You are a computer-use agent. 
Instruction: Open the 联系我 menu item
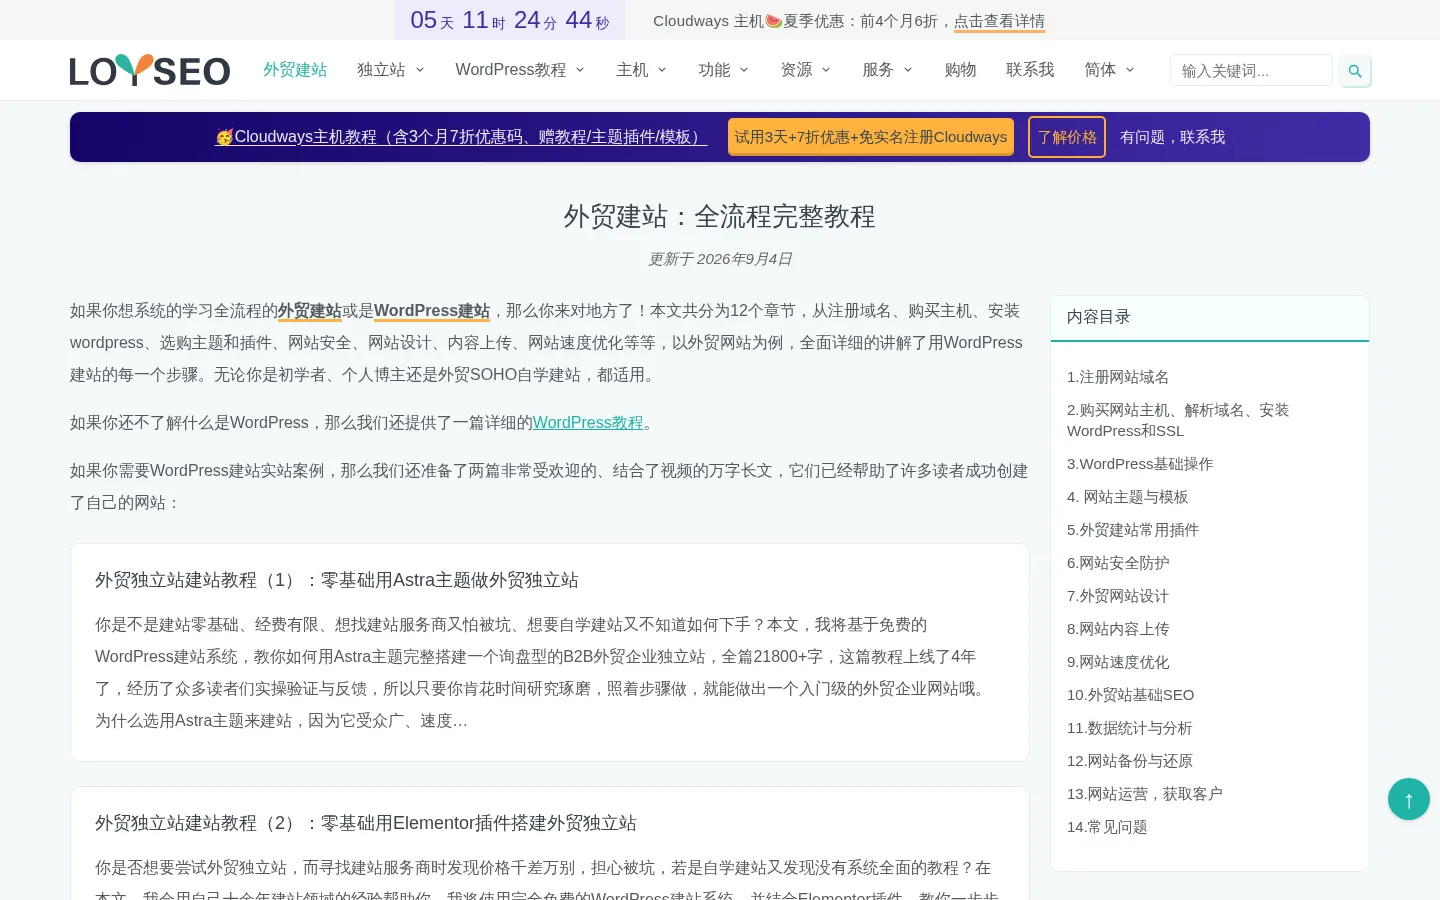click(1030, 70)
